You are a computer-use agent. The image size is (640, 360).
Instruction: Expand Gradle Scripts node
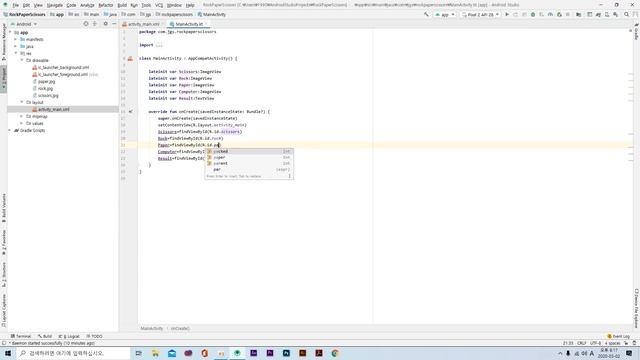coord(10,130)
